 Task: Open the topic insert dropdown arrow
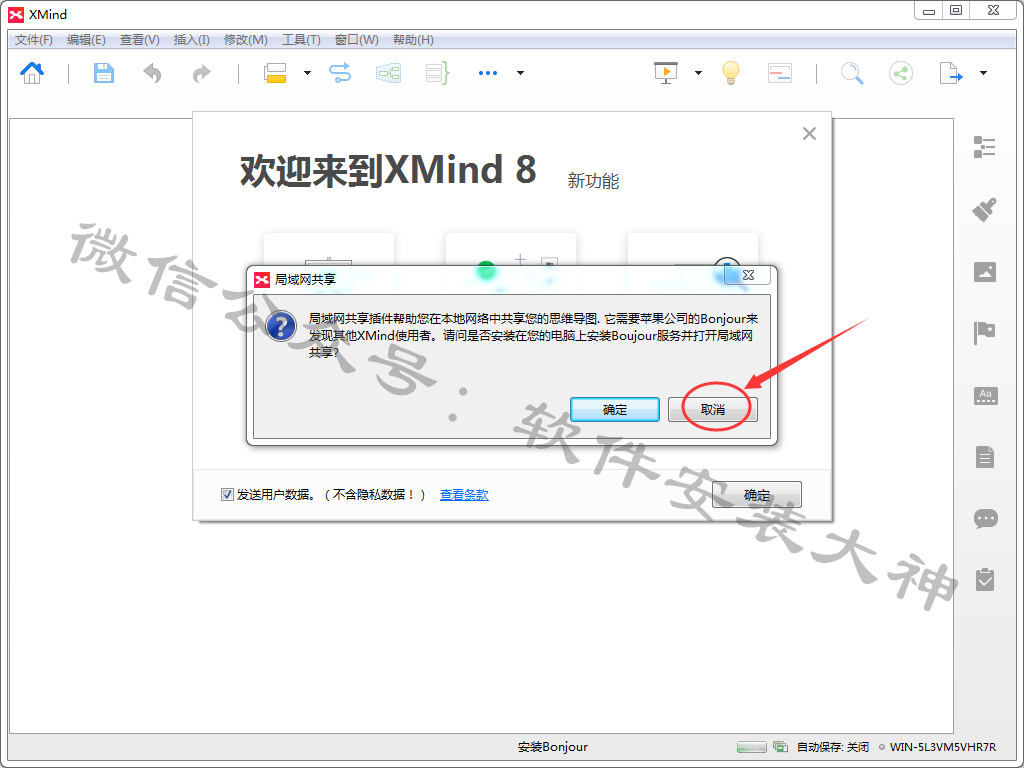tap(307, 73)
